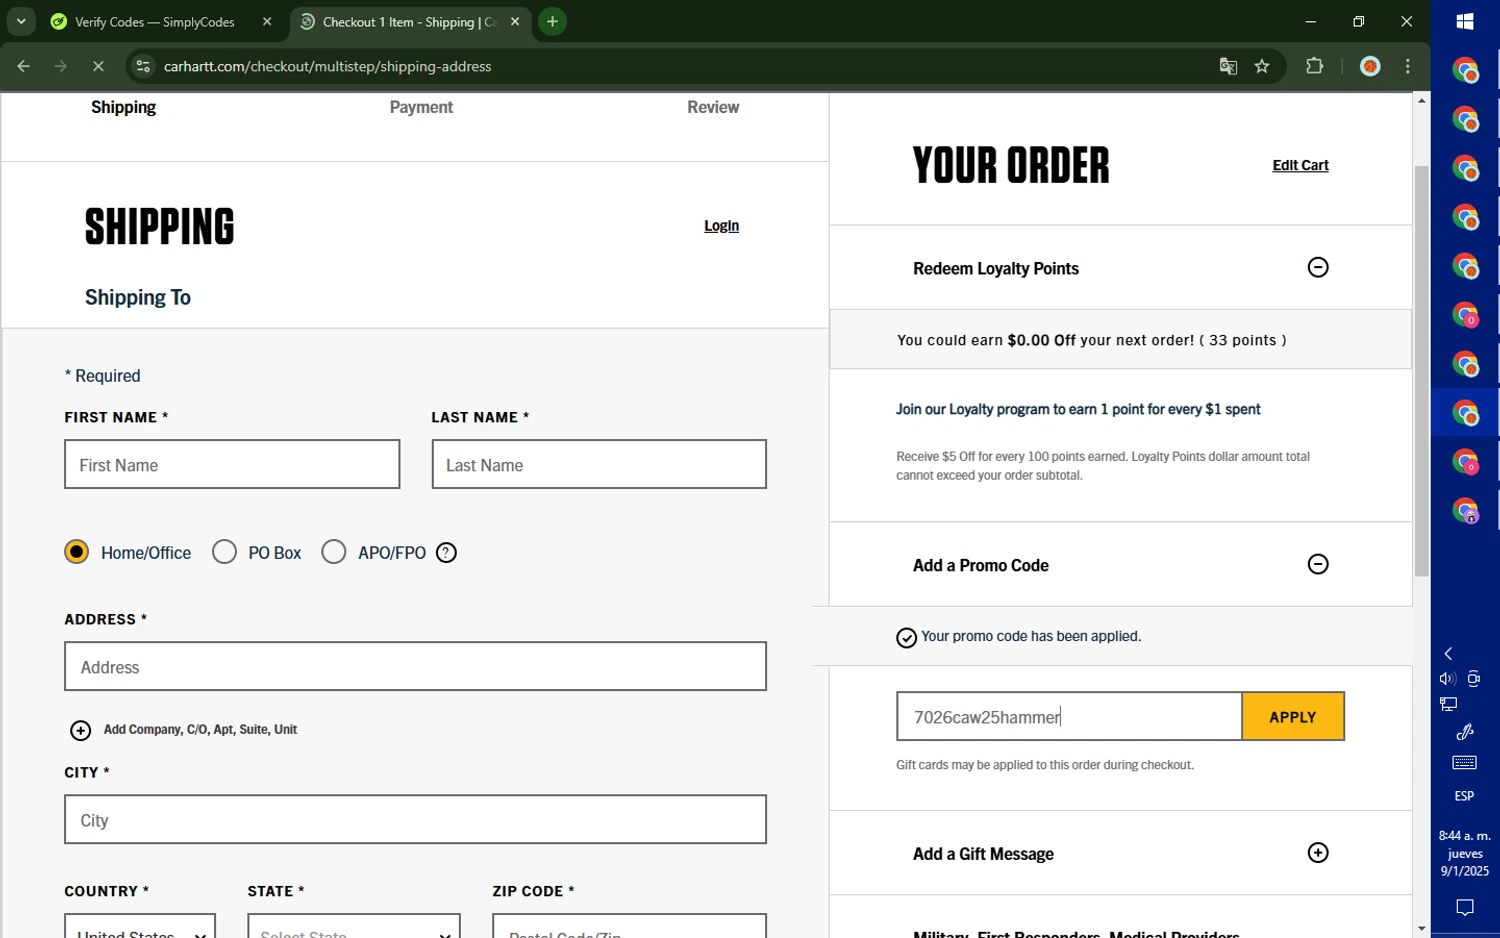
Task: Open the Chrome profile avatar
Action: point(1370,66)
